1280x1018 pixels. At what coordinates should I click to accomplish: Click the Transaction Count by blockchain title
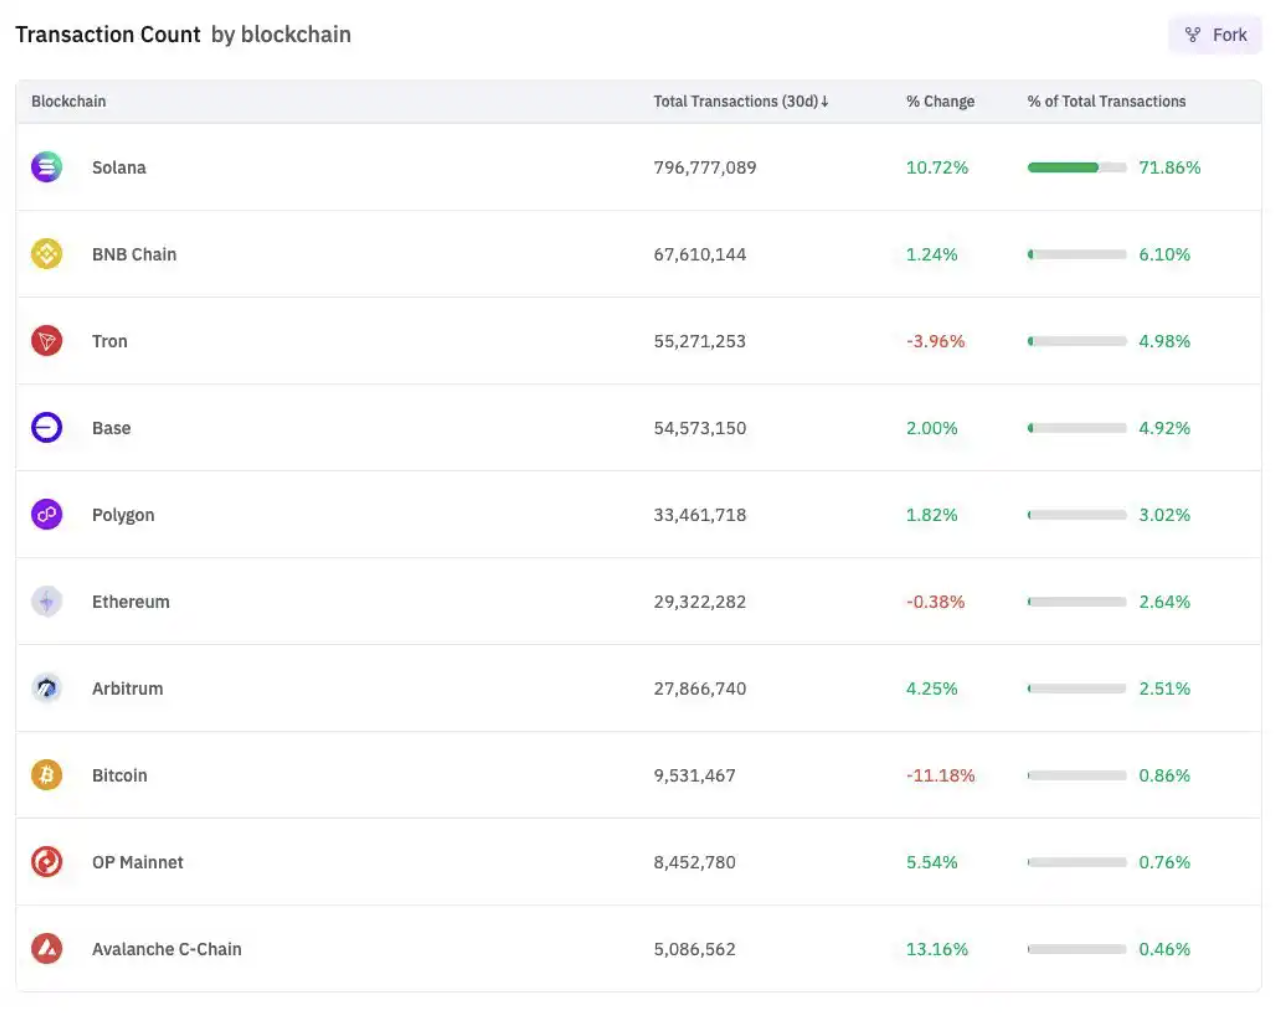click(x=183, y=35)
